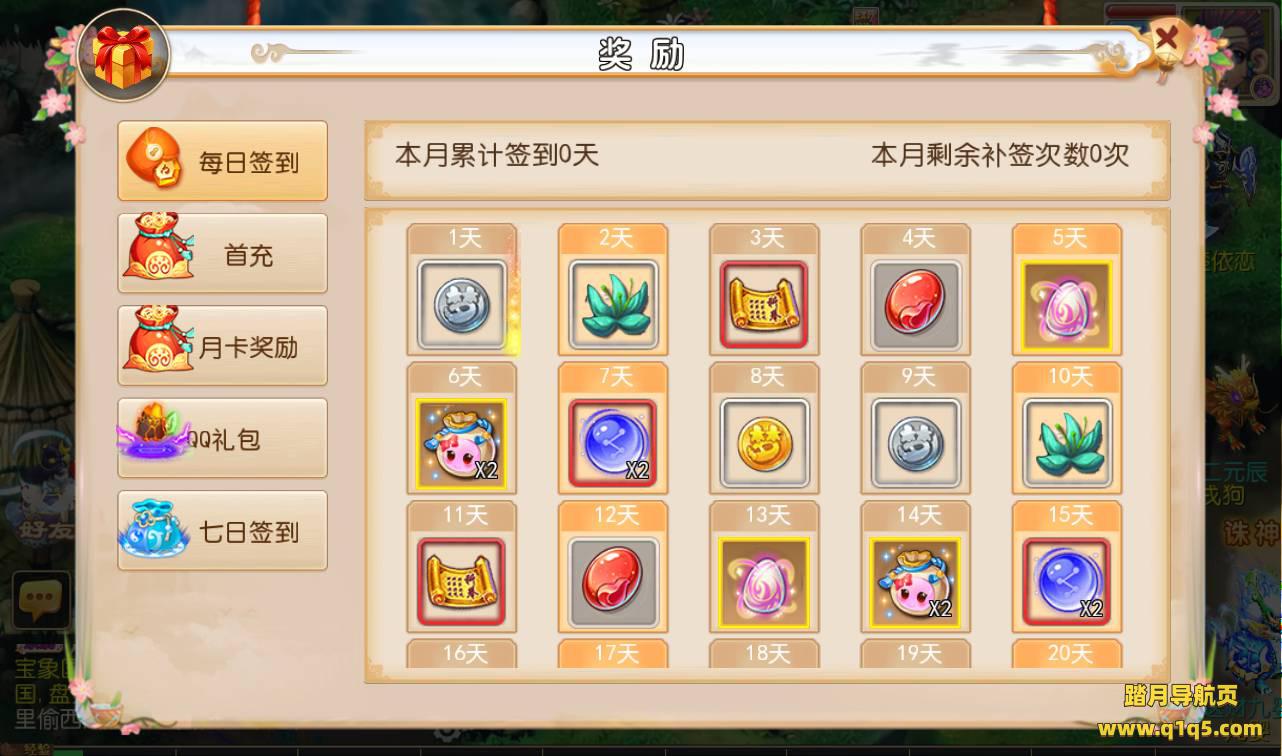Tap the day 5 glowing pink egg
1282x756 pixels.
pos(1067,304)
